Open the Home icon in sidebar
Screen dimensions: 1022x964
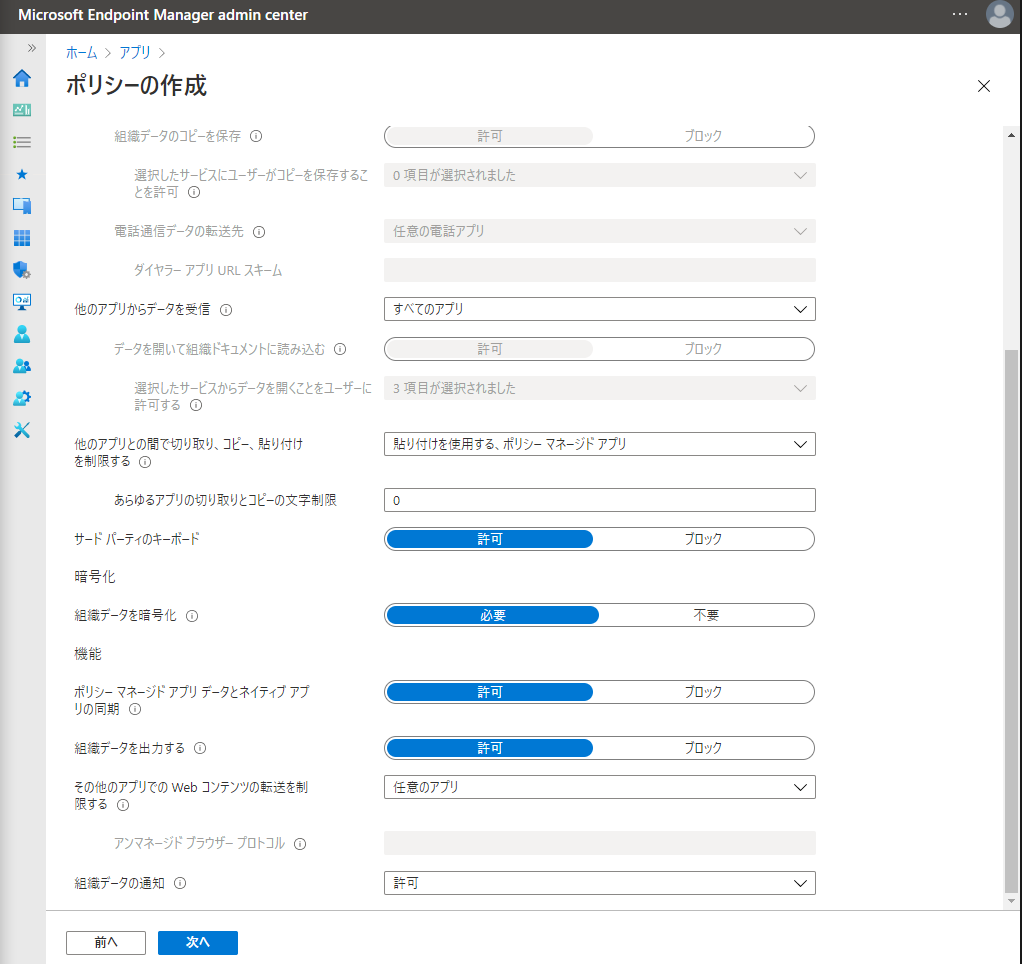click(x=22, y=78)
